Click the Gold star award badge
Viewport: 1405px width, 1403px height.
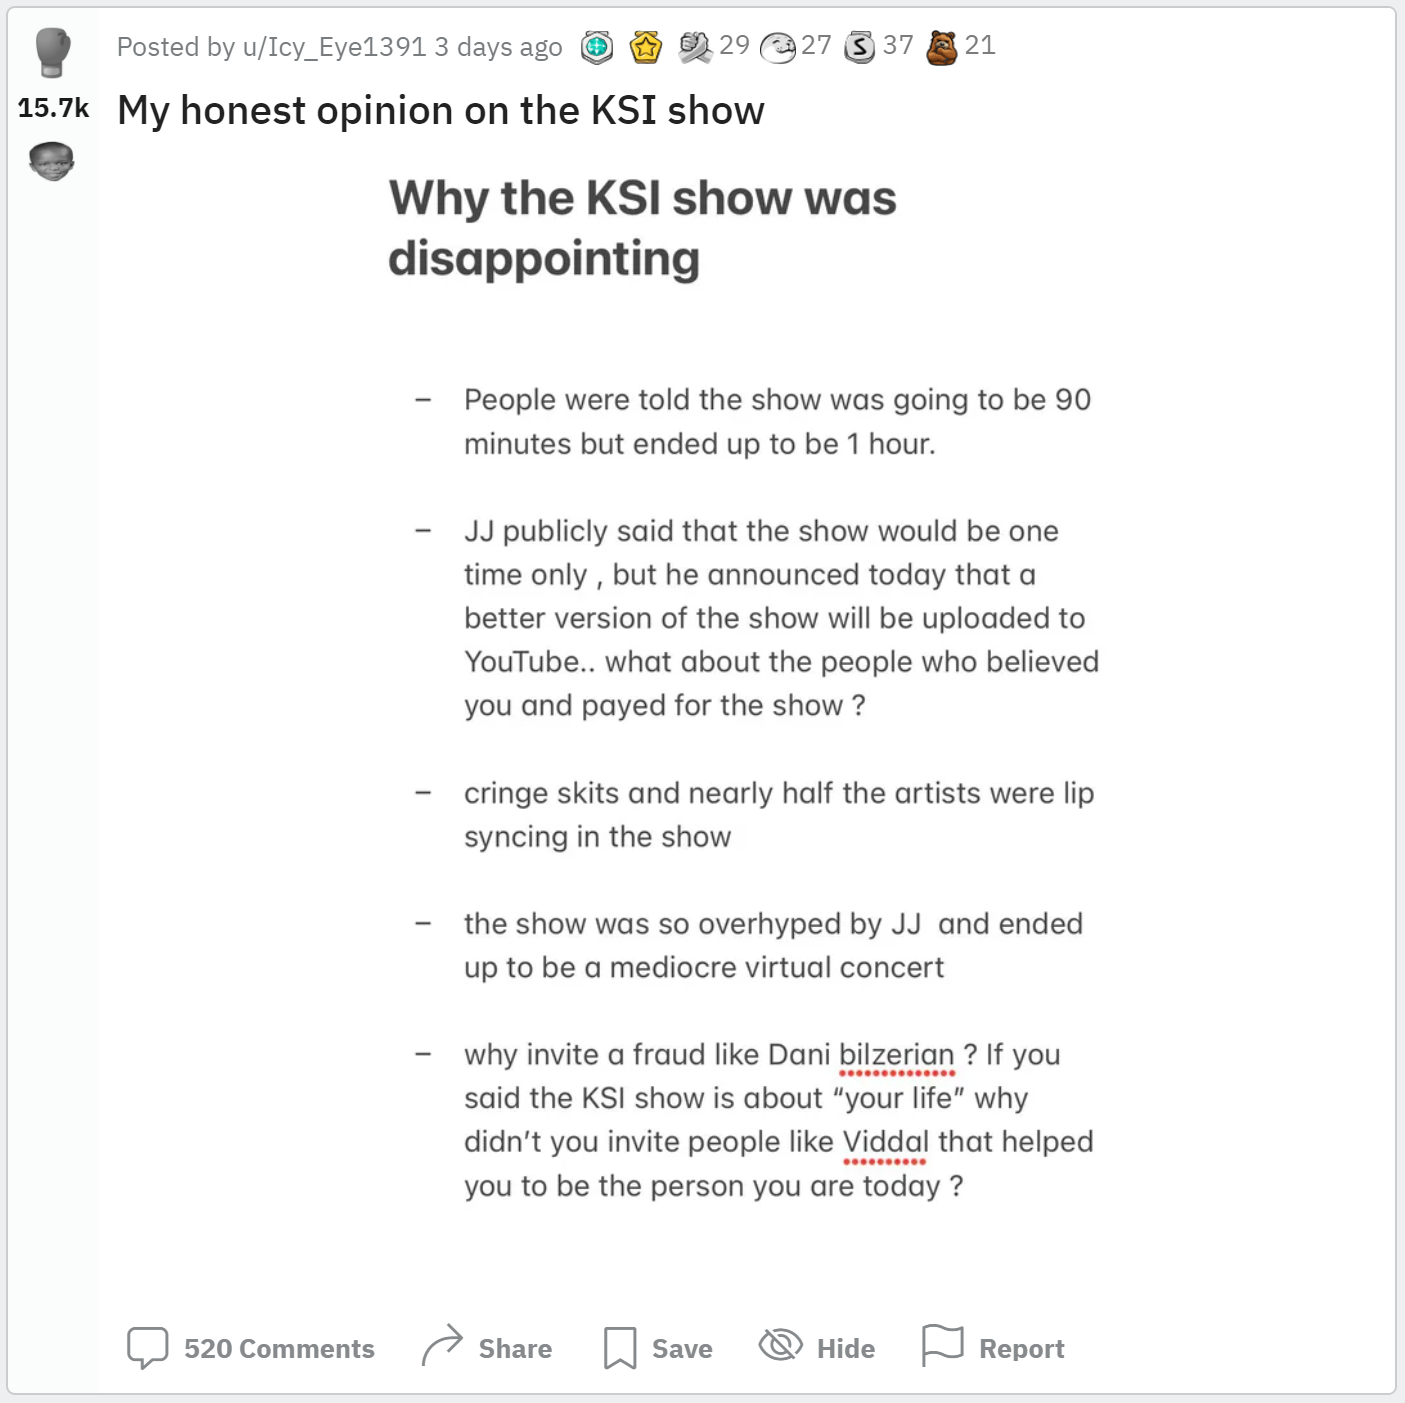(x=646, y=47)
